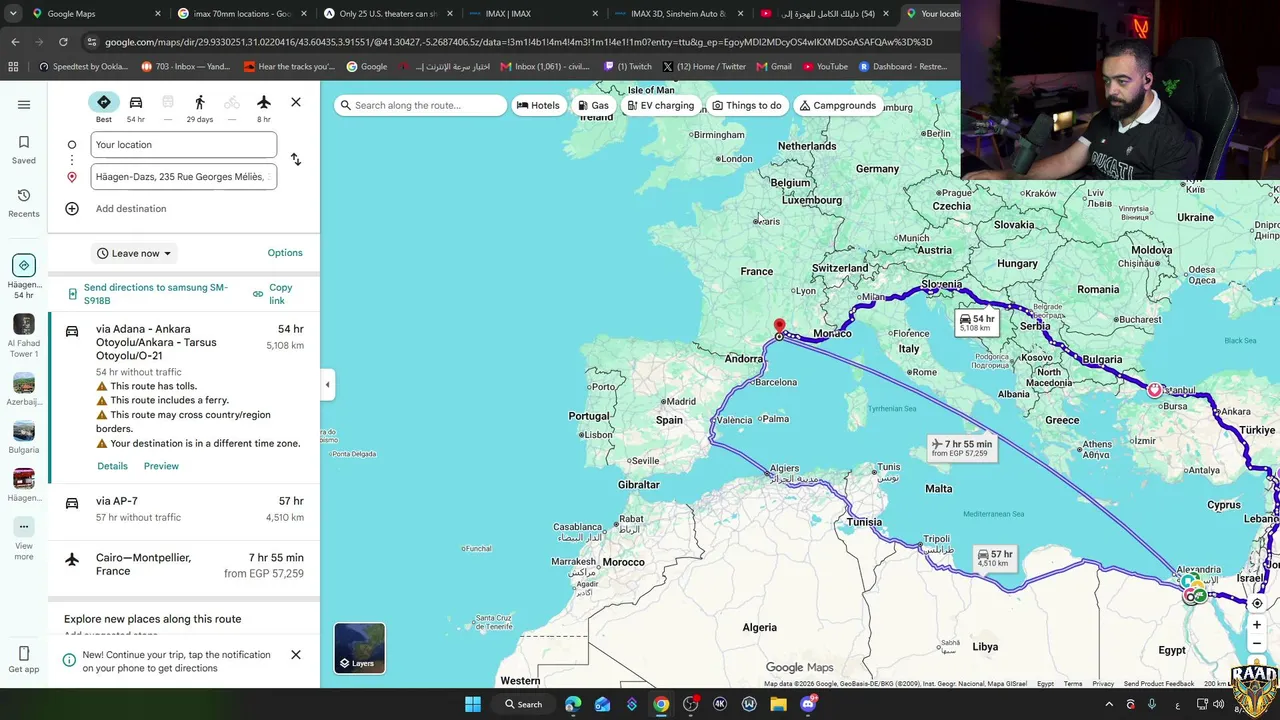
Task: Click the red destination pin near Montpellier
Action: coord(780,327)
